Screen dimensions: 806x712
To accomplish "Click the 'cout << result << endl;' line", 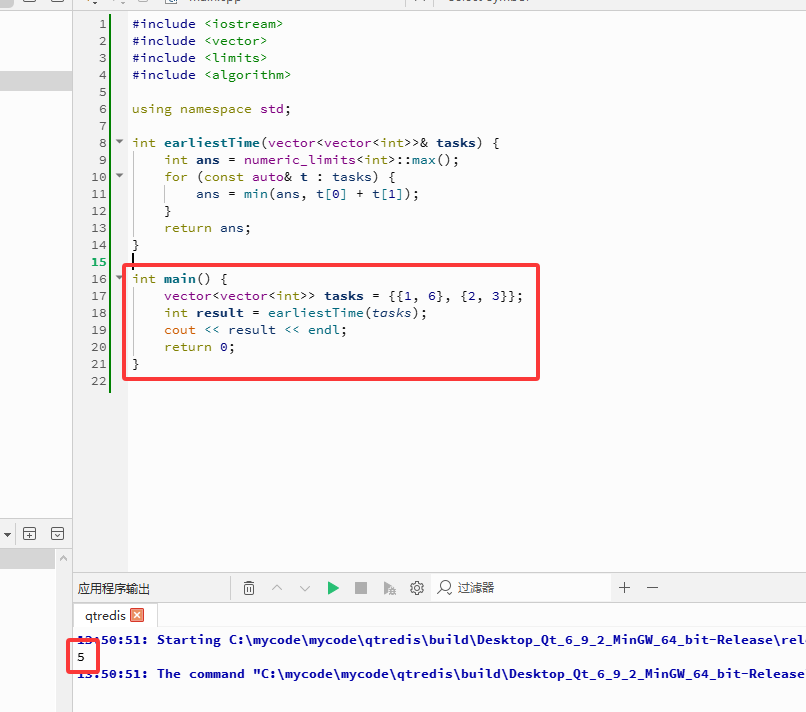I will (255, 330).
